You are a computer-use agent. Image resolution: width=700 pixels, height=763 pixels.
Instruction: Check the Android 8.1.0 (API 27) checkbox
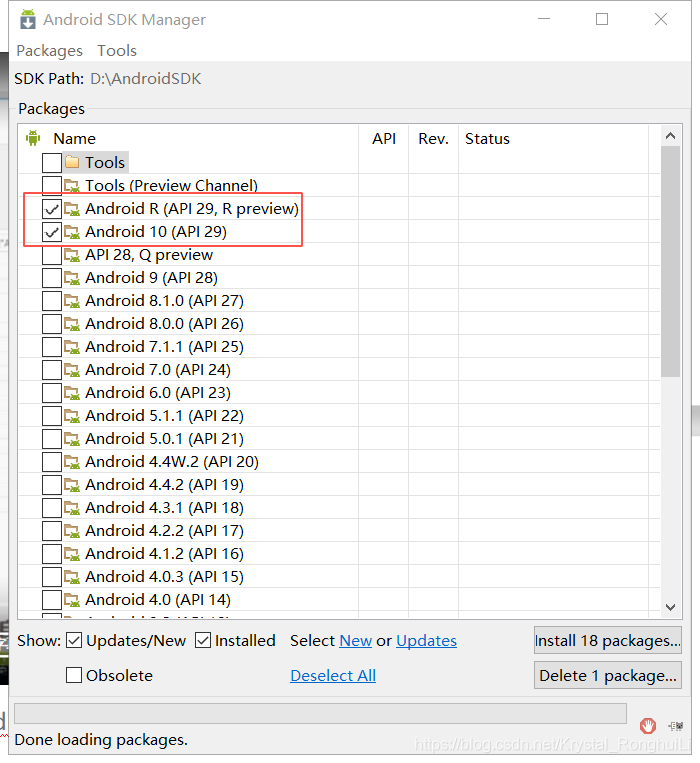(x=52, y=301)
